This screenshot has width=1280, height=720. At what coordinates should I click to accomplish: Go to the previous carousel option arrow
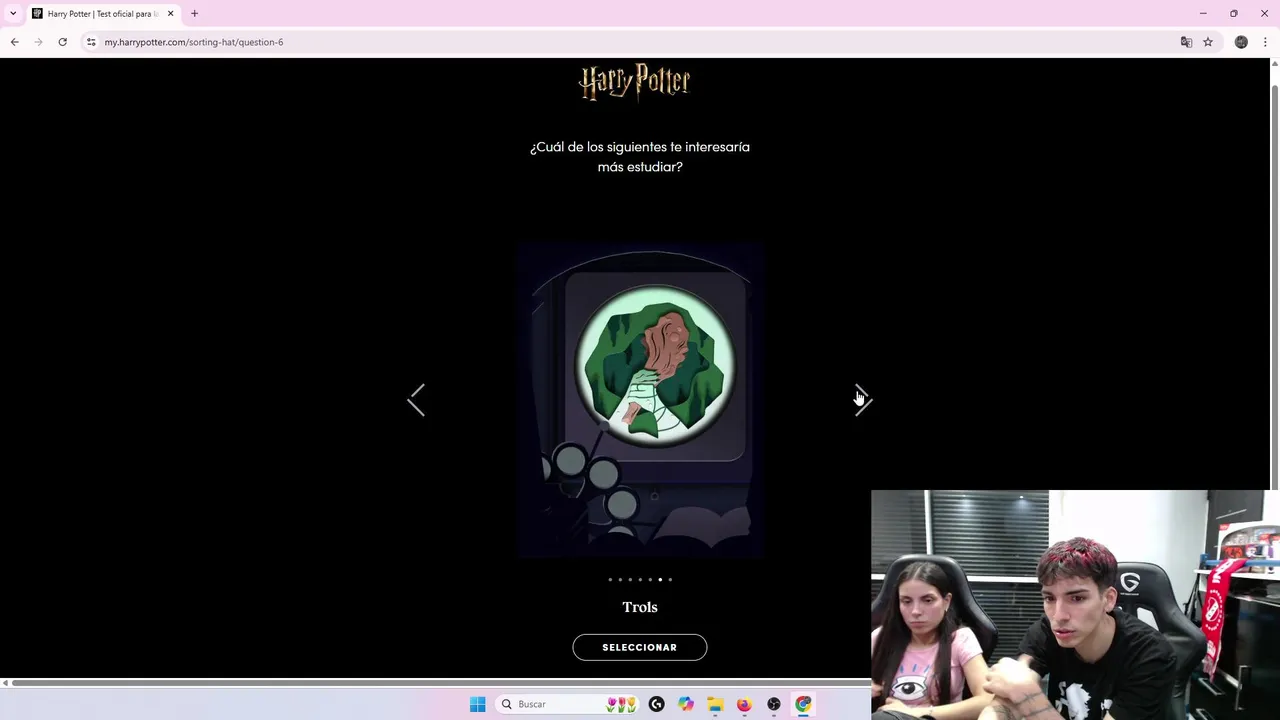tap(416, 400)
